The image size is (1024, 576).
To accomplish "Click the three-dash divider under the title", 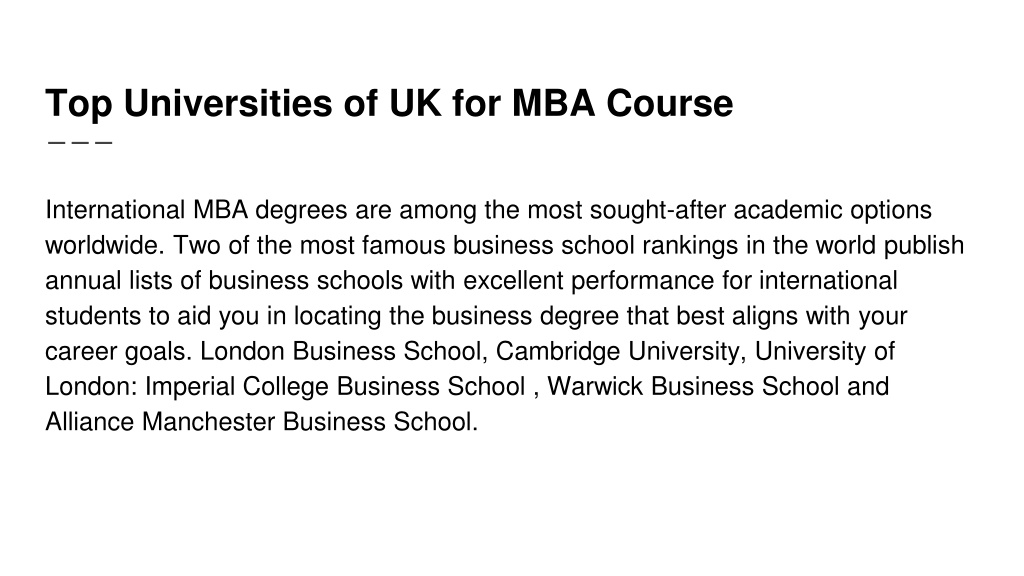I will (80, 142).
